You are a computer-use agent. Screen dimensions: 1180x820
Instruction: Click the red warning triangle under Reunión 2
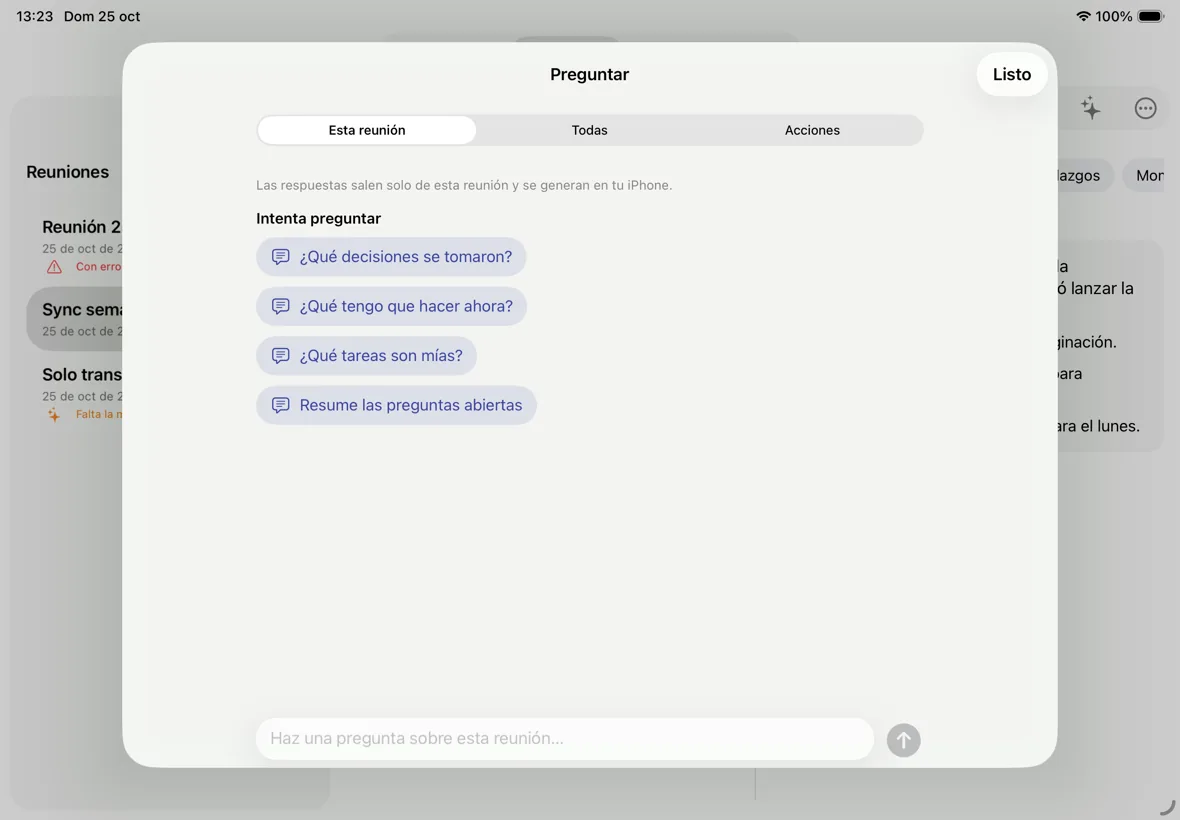click(x=54, y=267)
